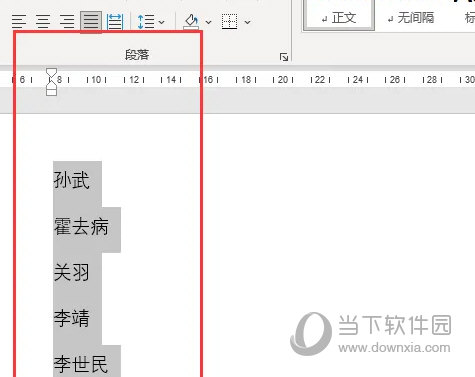Apply shading fill bucket color

[191, 21]
